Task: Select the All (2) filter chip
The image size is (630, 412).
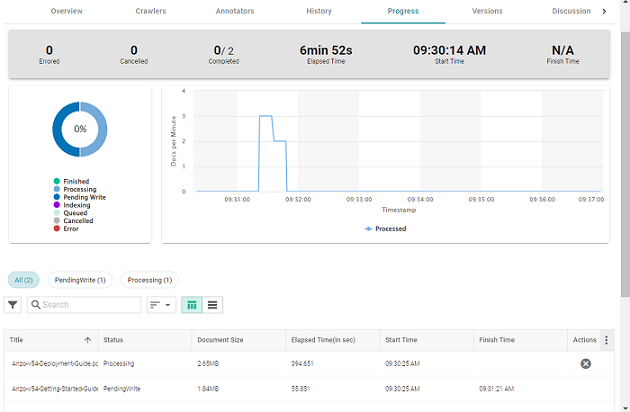Action: pos(23,280)
